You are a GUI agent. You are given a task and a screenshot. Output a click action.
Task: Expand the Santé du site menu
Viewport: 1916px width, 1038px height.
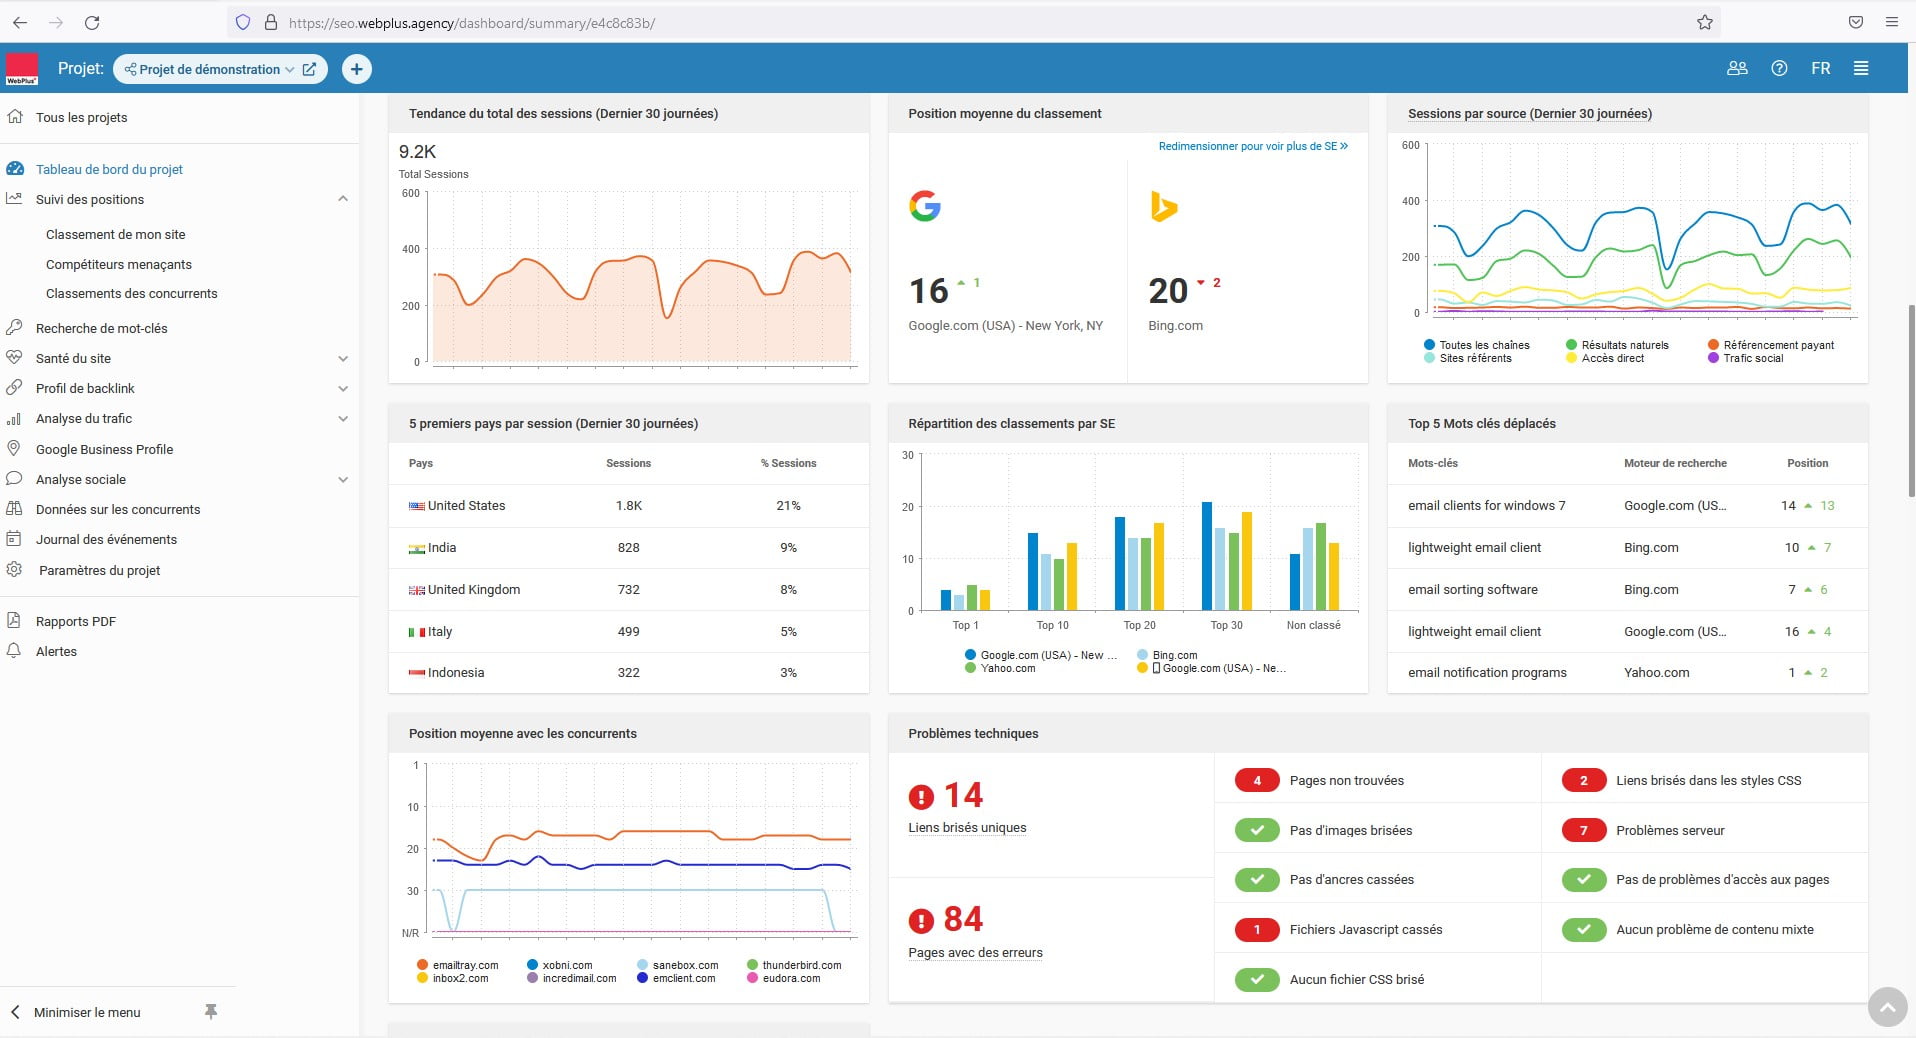click(343, 358)
